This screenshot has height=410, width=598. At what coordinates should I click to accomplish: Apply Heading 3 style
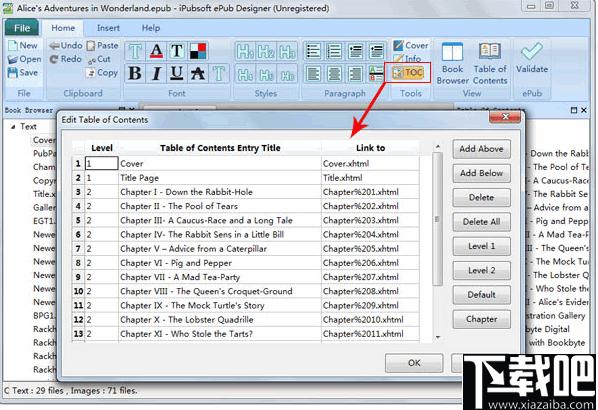[x=287, y=51]
